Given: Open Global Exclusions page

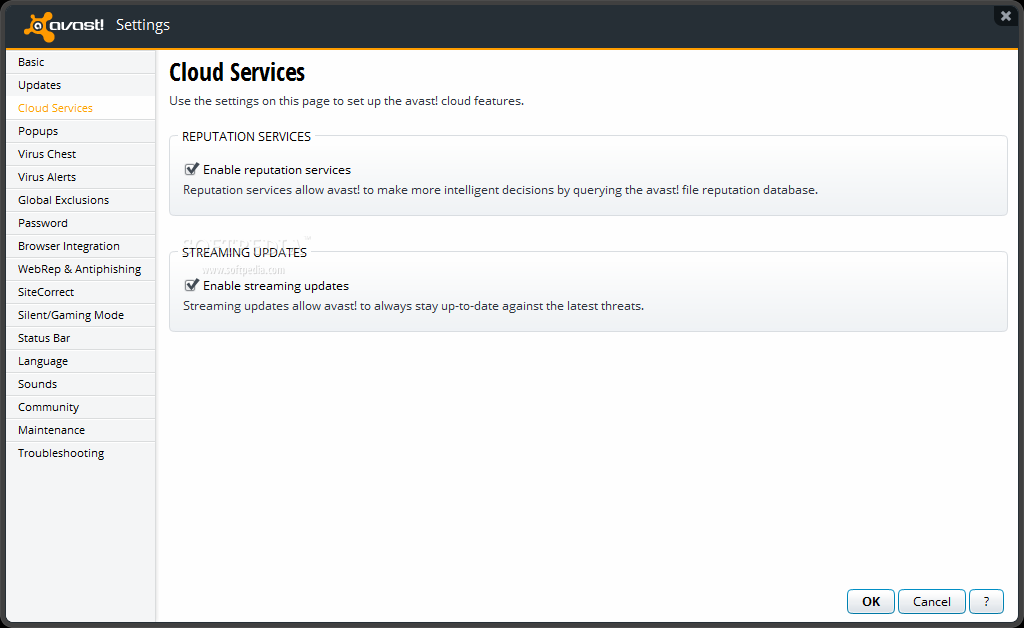Looking at the screenshot, I should click(81, 200).
